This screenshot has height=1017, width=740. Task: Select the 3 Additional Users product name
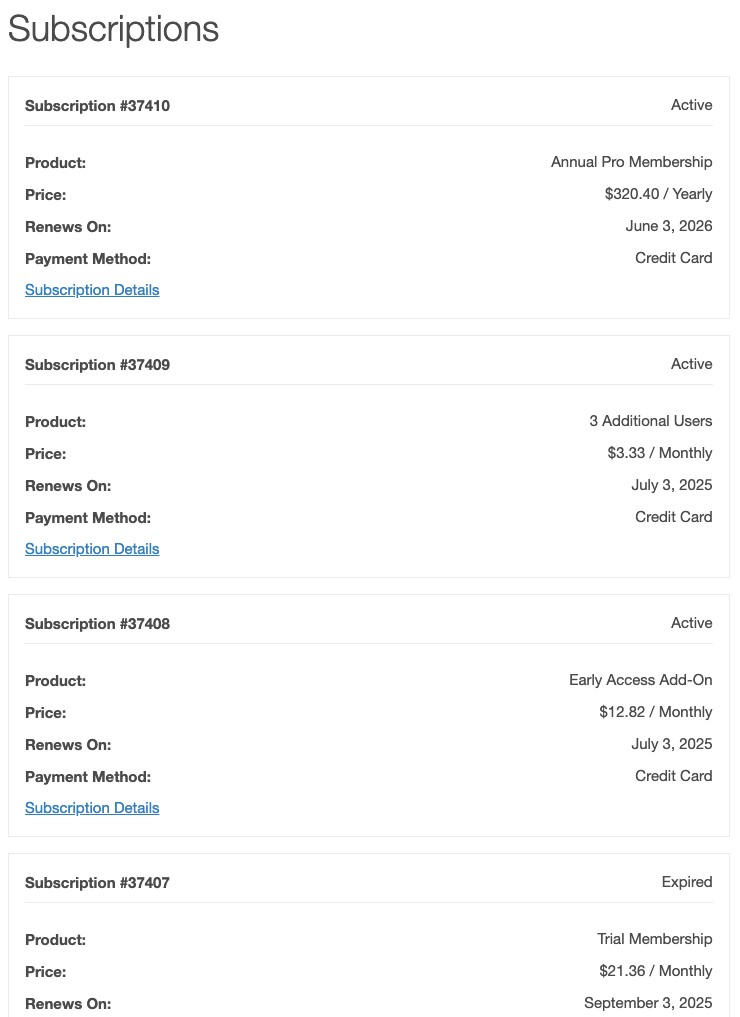point(650,421)
